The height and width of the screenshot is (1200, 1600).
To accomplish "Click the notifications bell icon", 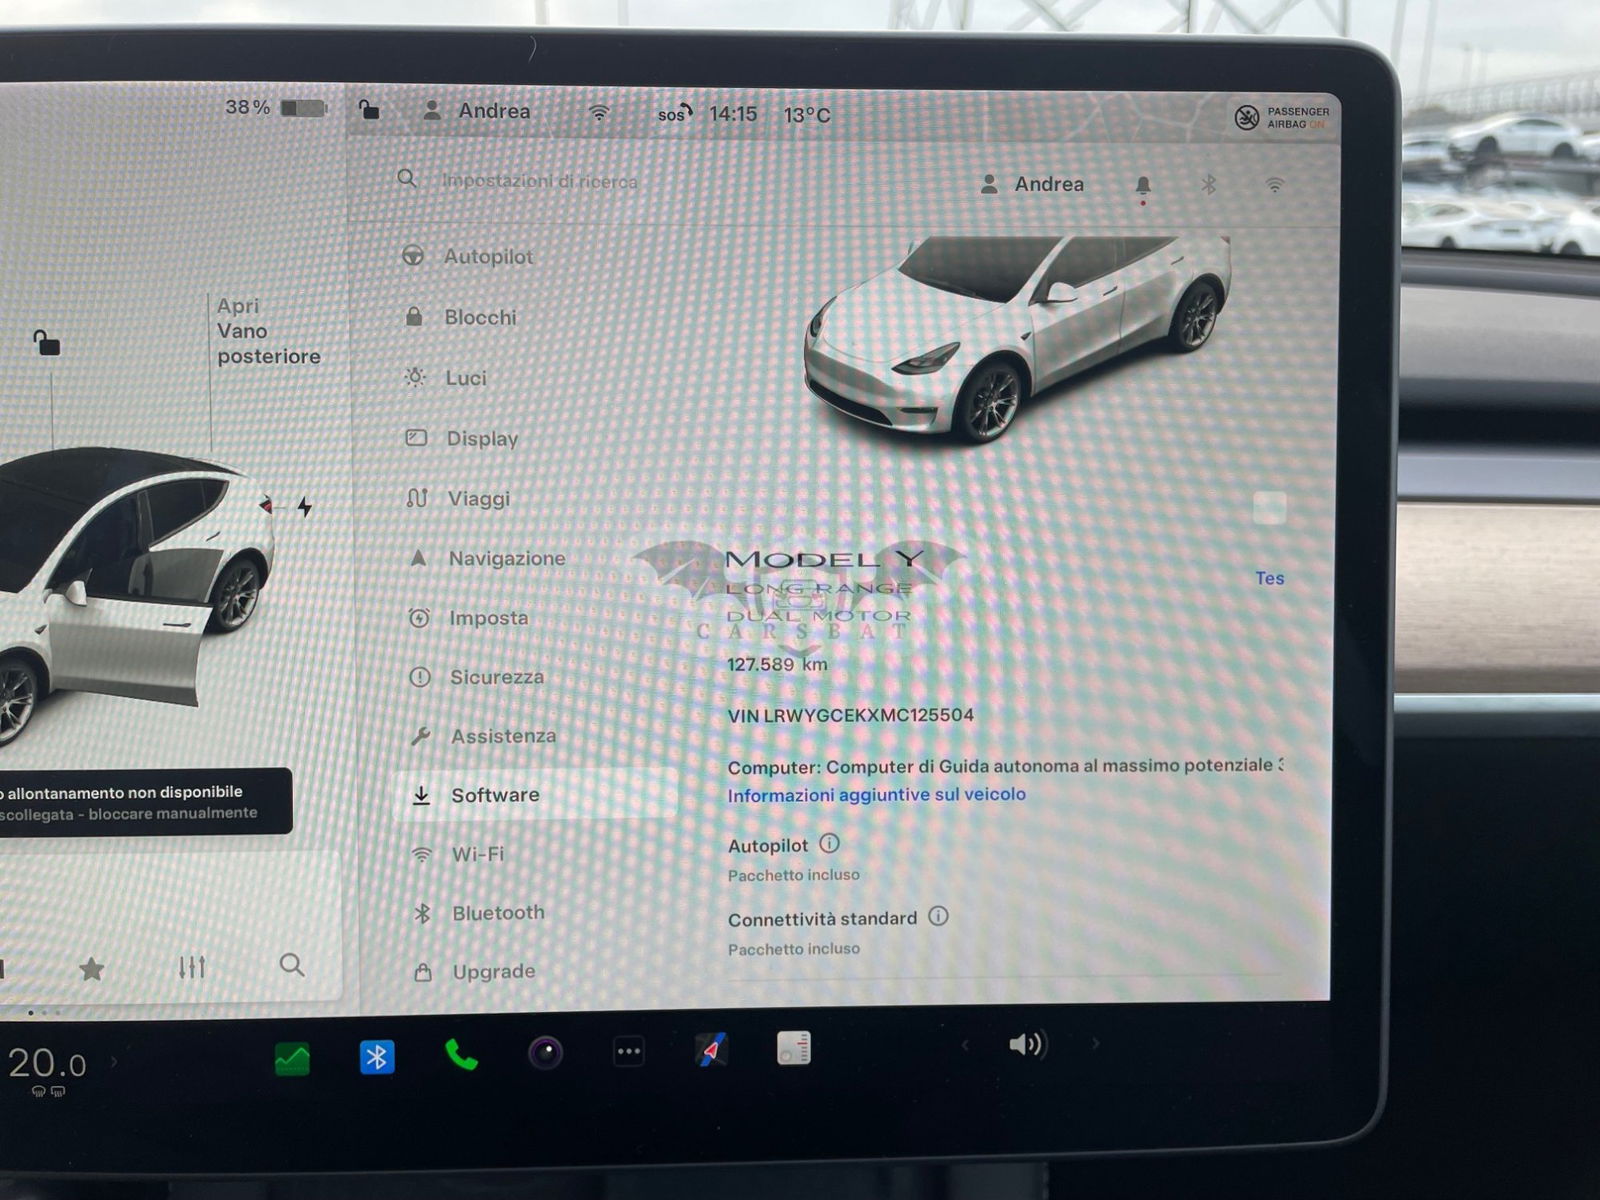I will click(x=1143, y=186).
